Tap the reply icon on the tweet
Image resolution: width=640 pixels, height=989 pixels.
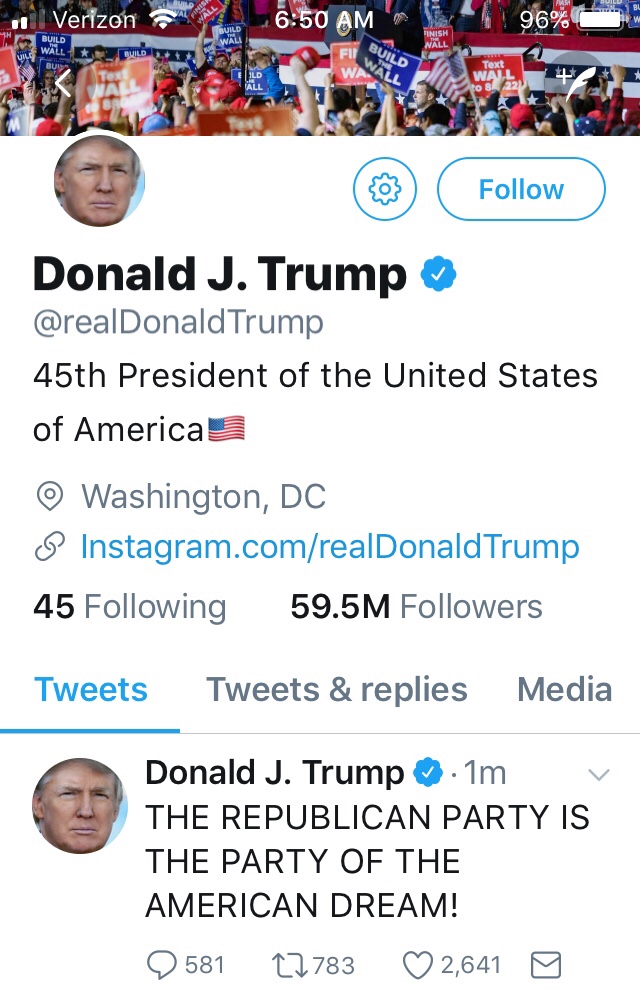coord(161,964)
